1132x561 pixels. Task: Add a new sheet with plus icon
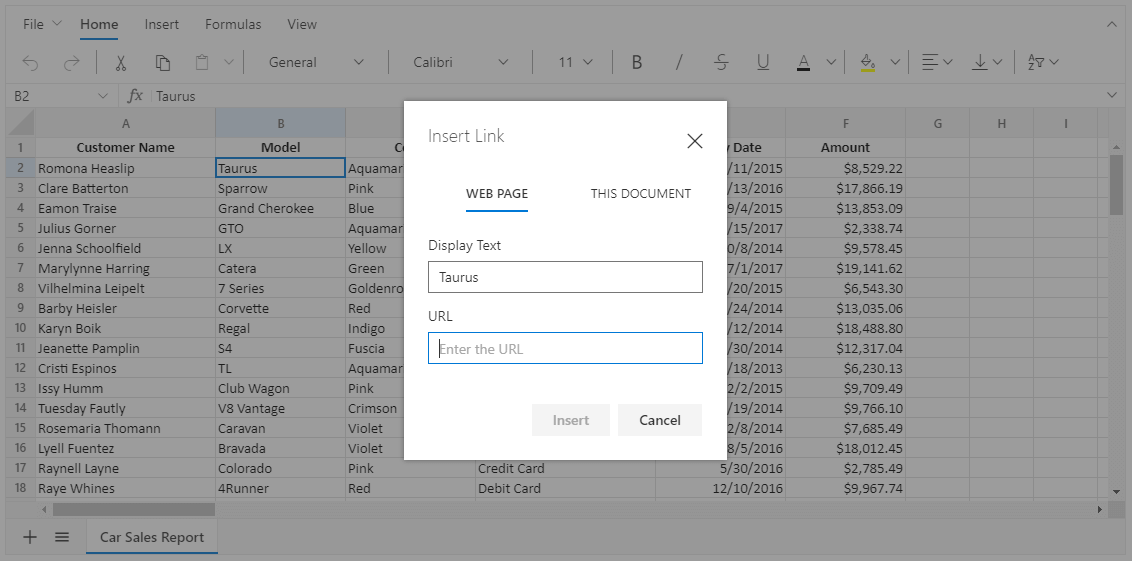(30, 537)
